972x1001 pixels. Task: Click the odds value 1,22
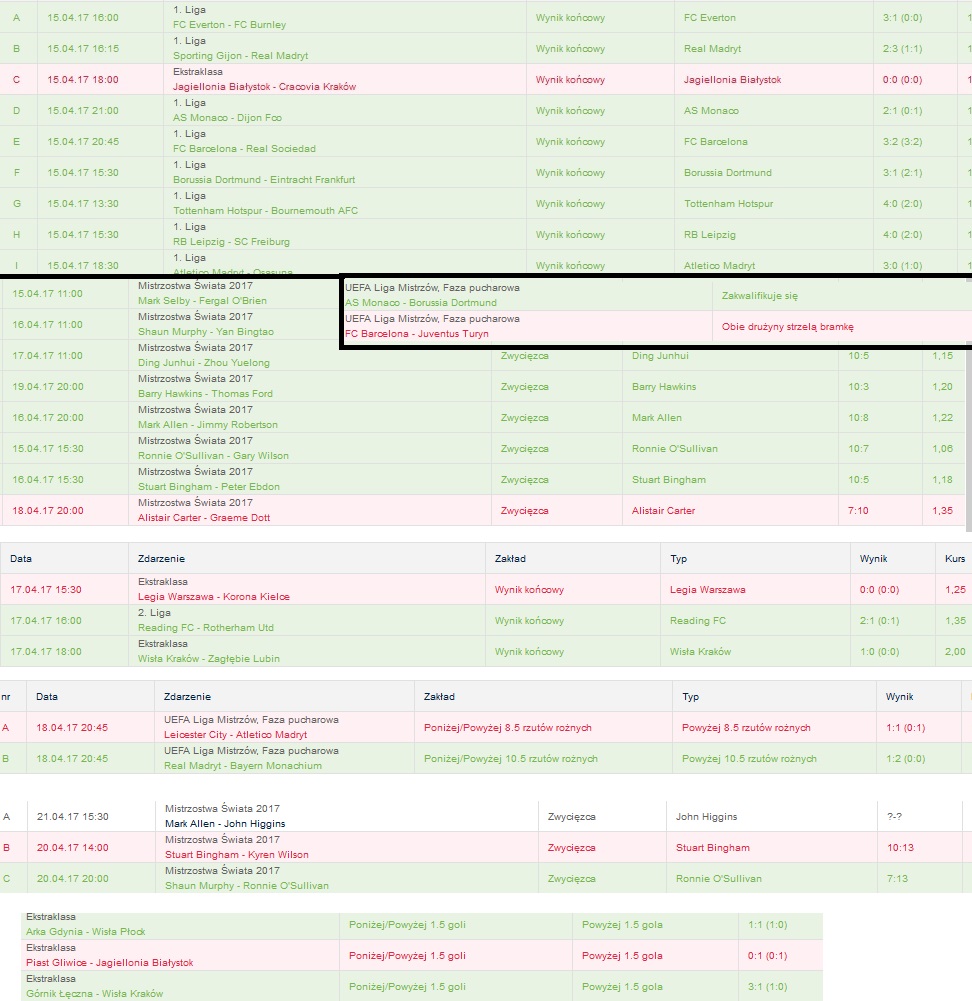[942, 418]
